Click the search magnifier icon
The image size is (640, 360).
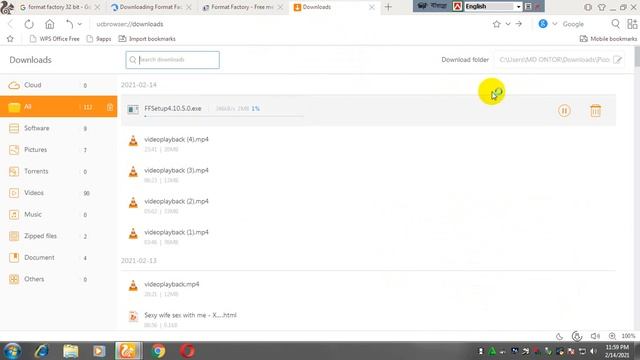pyautogui.click(x=616, y=24)
